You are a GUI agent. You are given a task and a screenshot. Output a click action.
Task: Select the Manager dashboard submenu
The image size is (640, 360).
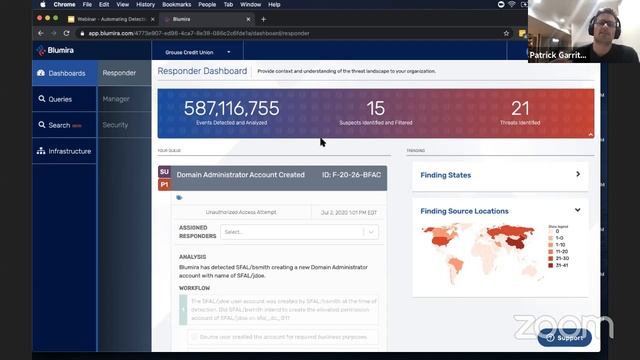(x=124, y=99)
